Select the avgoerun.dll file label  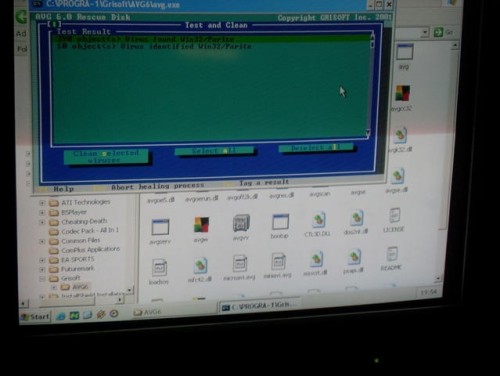202,199
